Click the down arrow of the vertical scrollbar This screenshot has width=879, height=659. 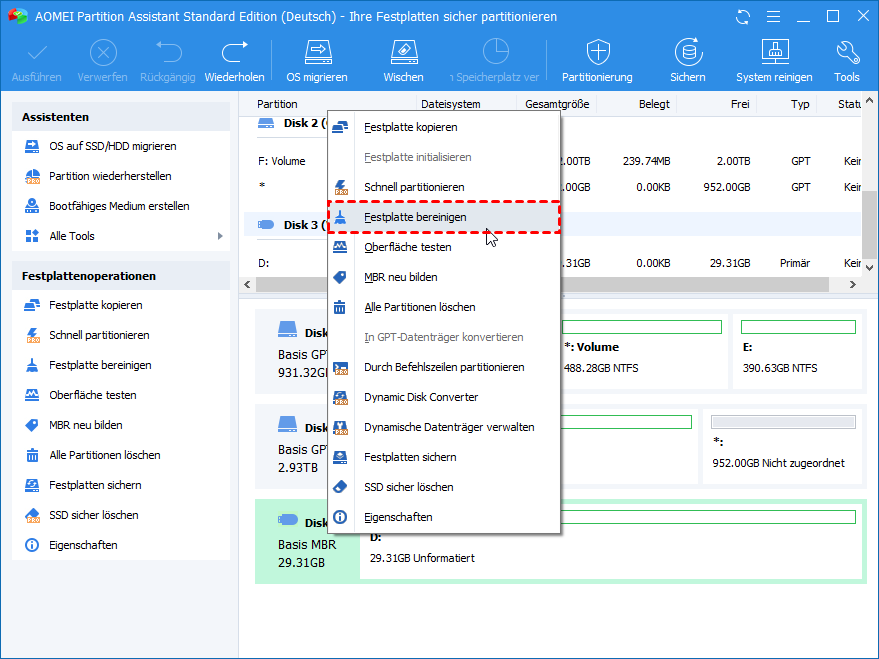(869, 267)
